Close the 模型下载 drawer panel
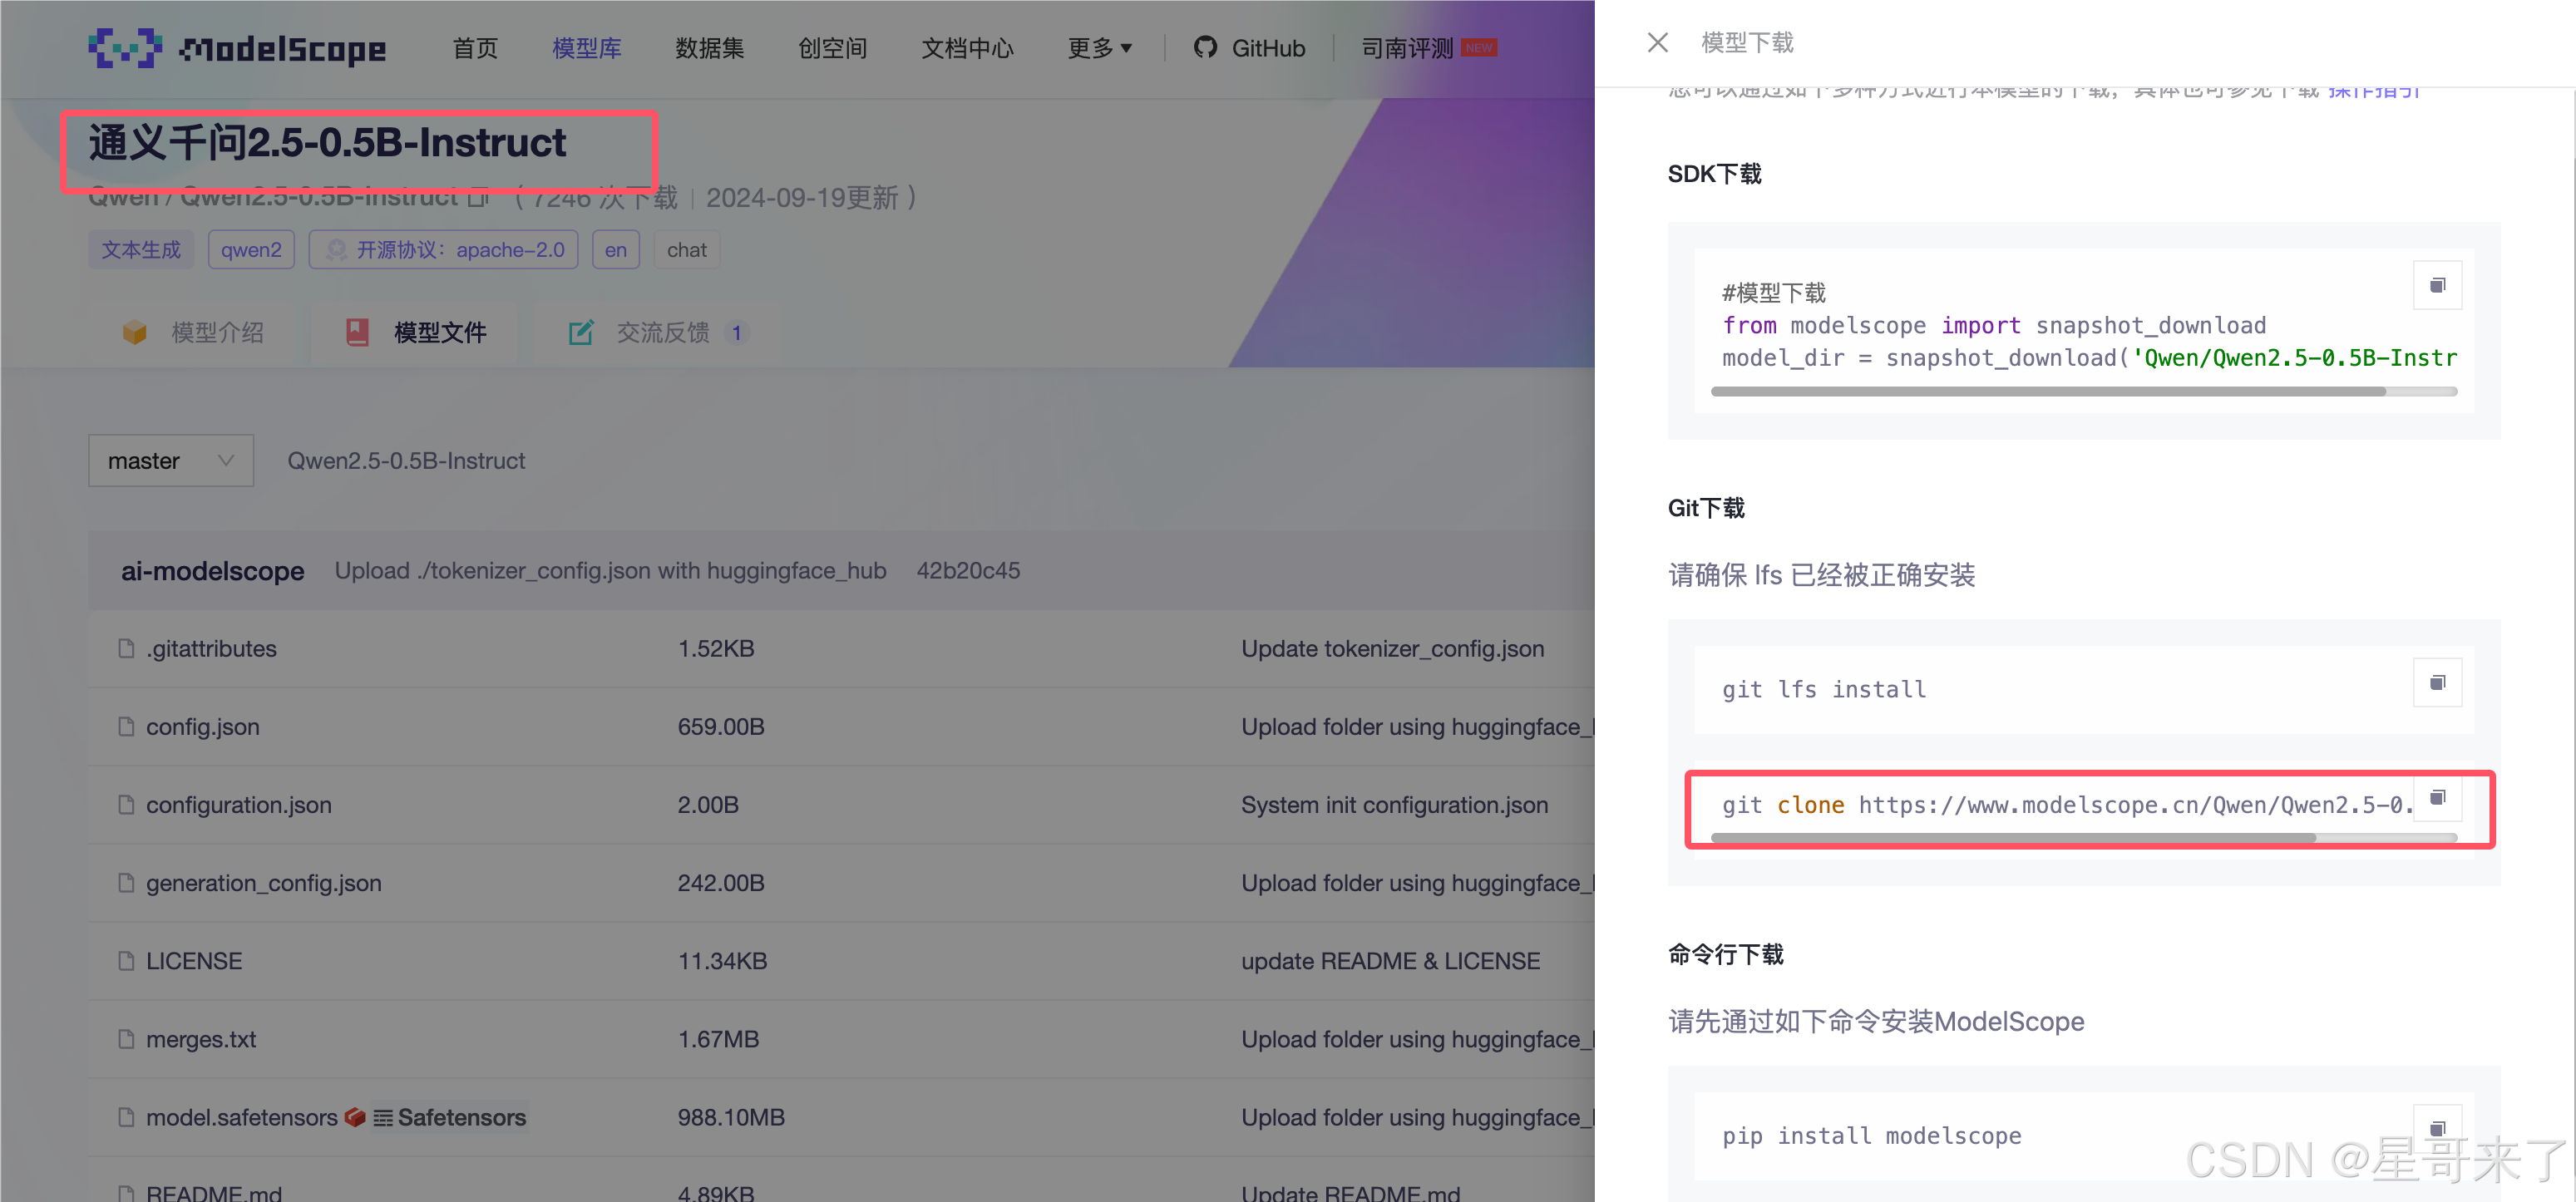2576x1202 pixels. (1657, 43)
